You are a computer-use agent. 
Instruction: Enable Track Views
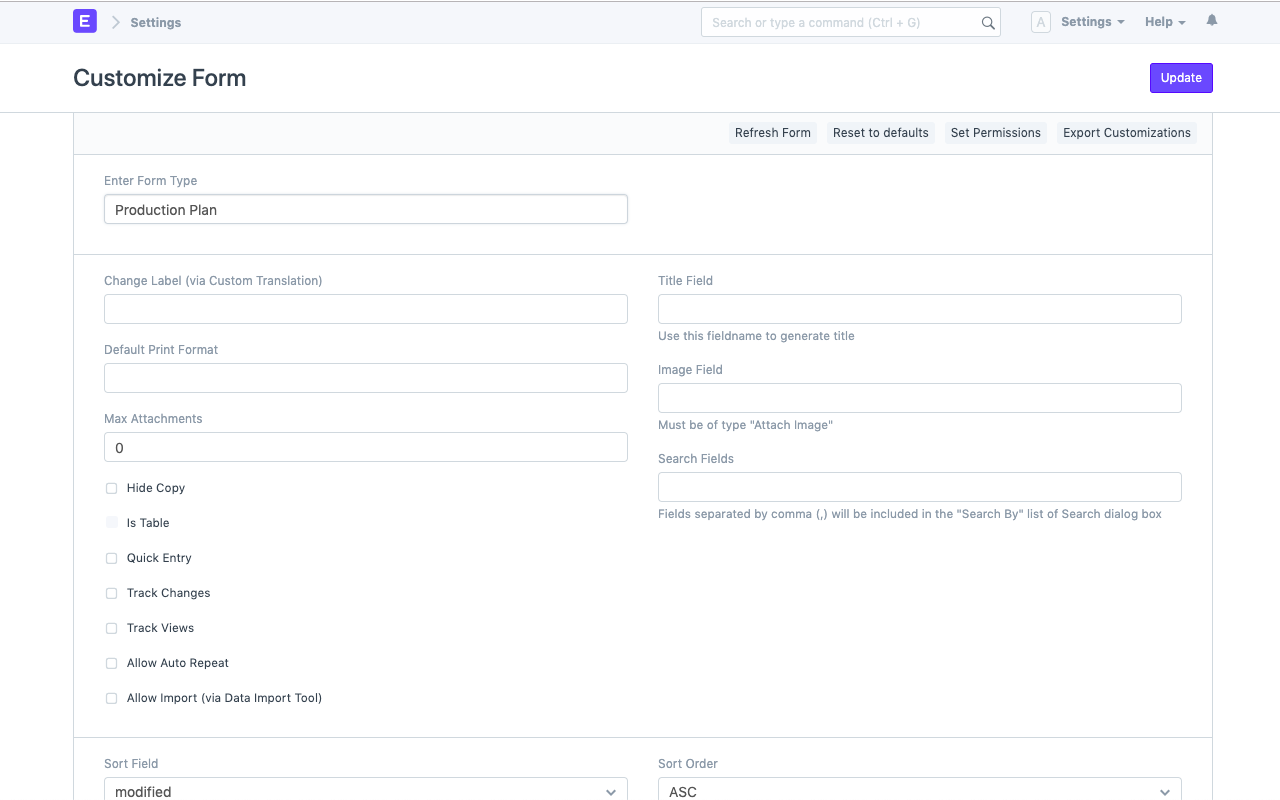point(111,628)
